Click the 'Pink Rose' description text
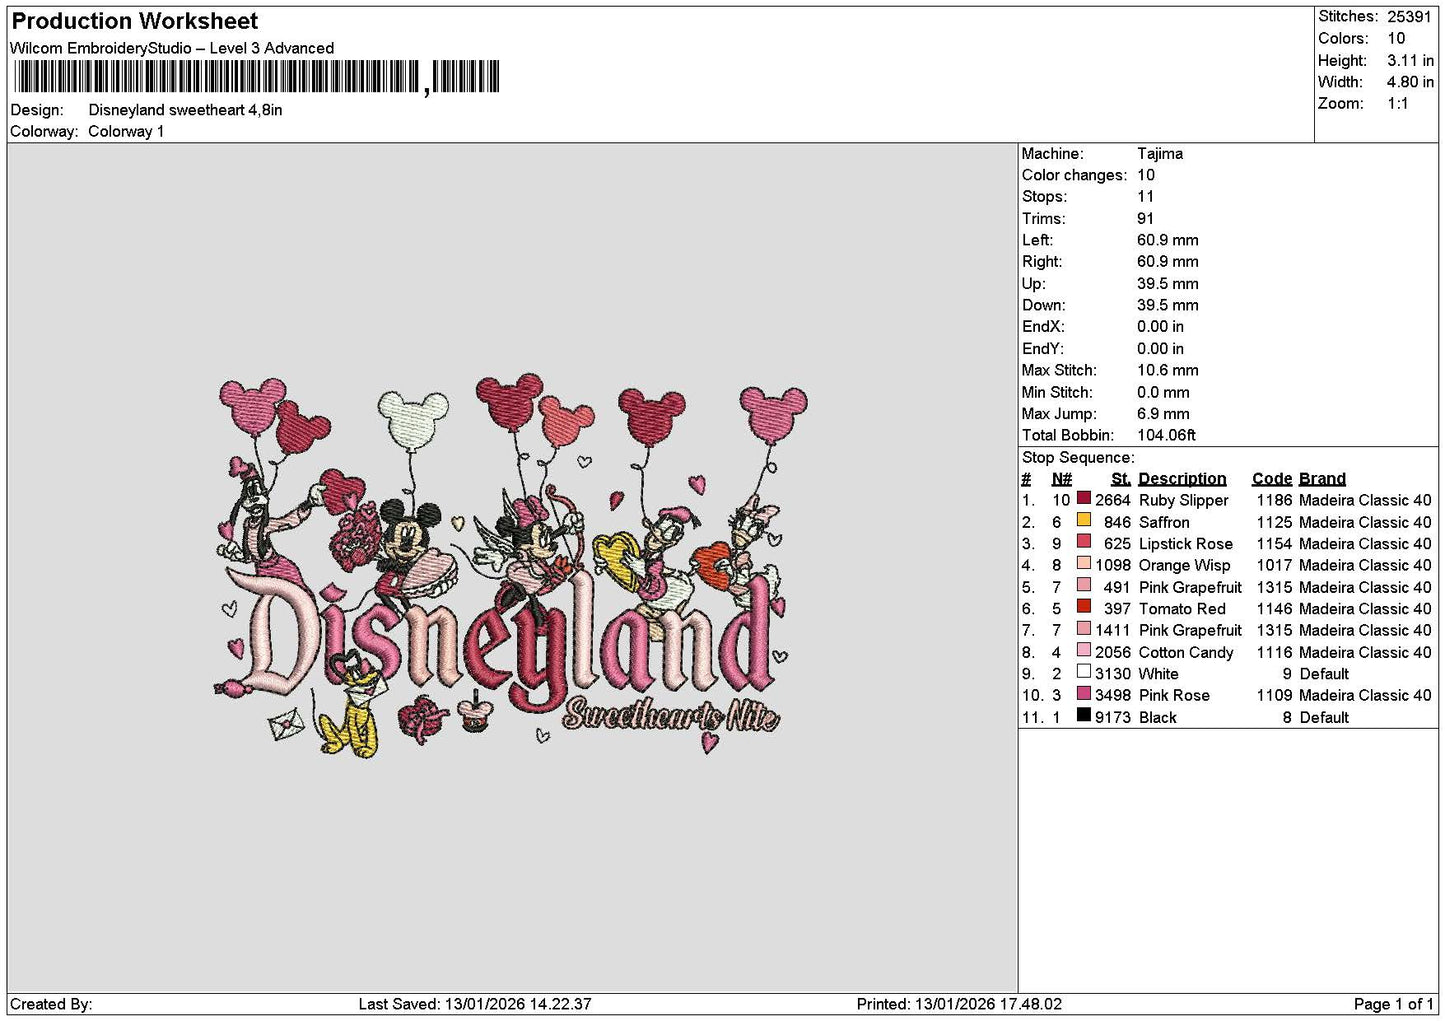Screen dimensions: 1445x1021 (1174, 695)
